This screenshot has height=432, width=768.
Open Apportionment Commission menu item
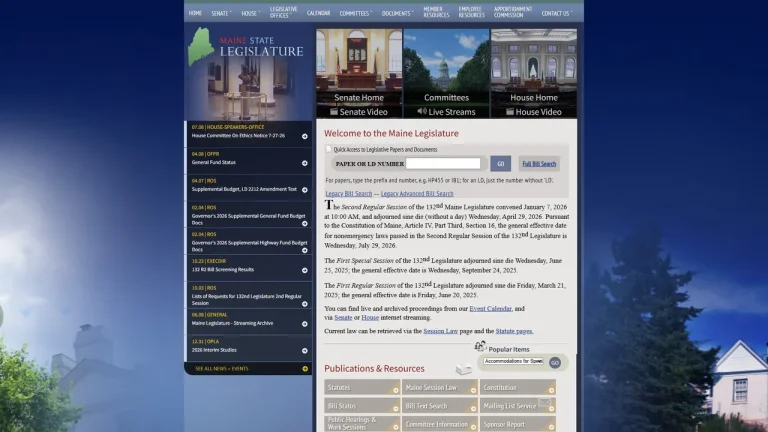pos(512,12)
